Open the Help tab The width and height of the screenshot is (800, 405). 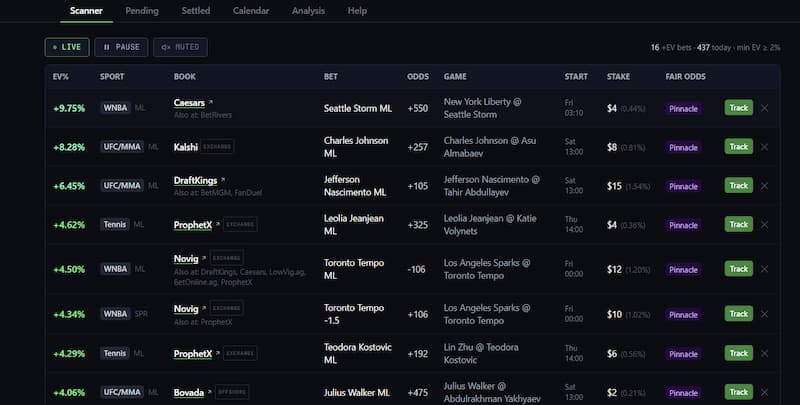357,11
